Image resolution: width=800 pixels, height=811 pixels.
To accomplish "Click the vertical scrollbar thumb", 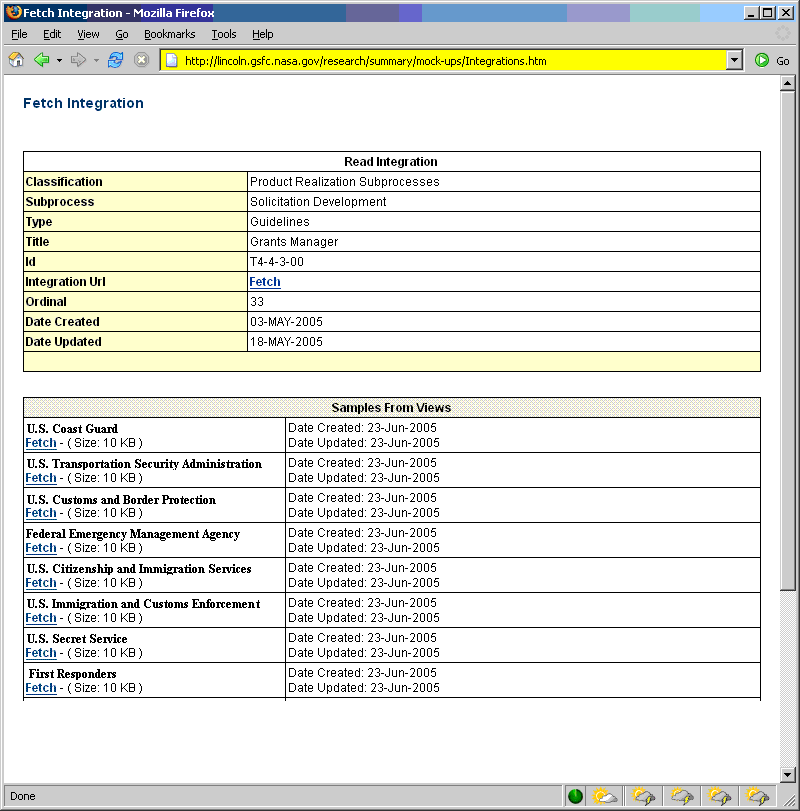I will [788, 340].
